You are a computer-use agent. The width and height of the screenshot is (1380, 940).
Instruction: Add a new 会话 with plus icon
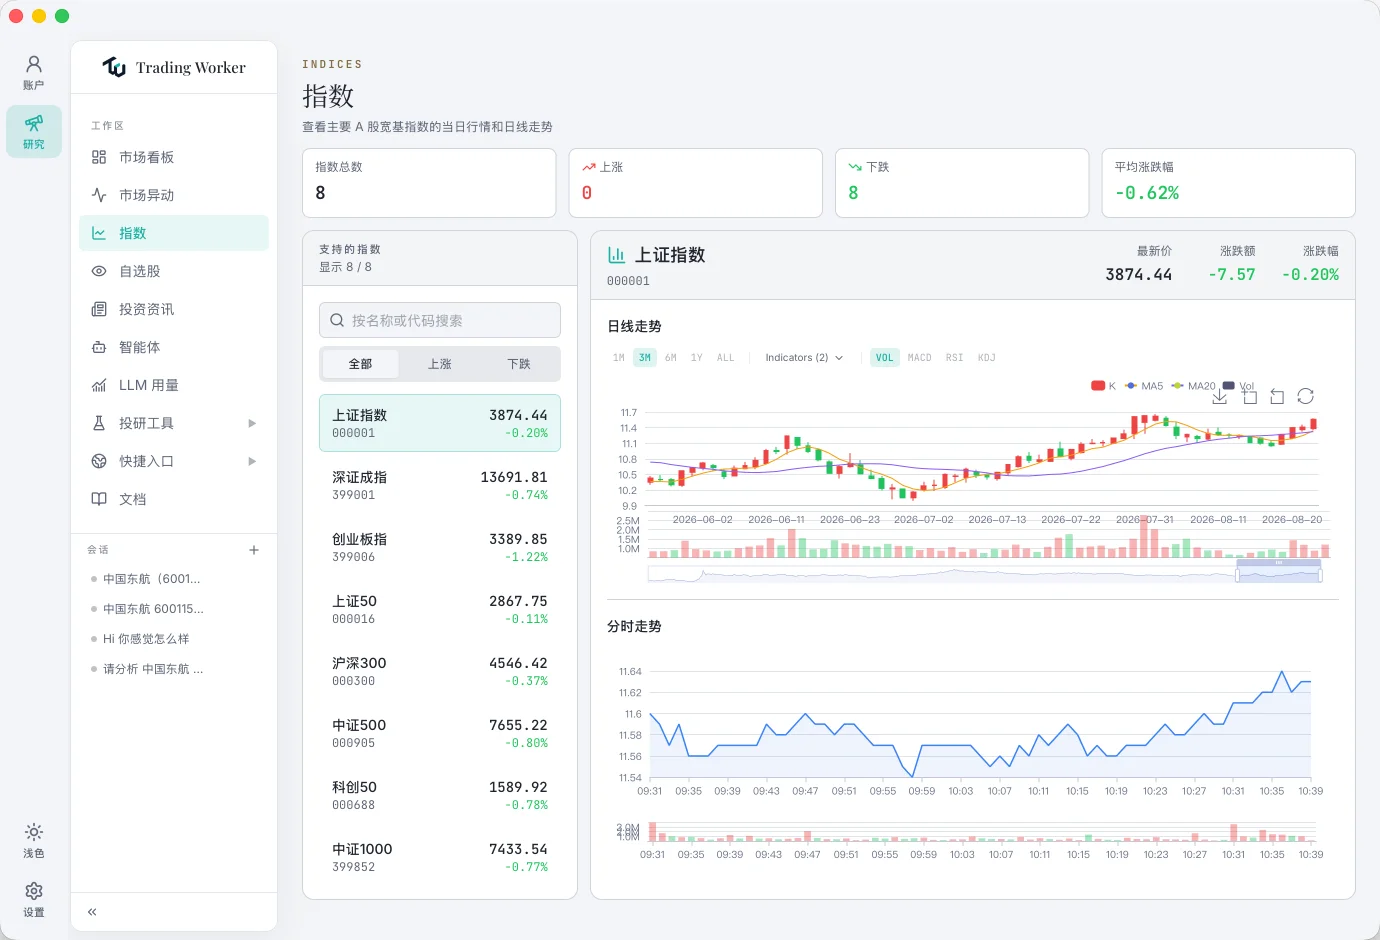(x=254, y=550)
